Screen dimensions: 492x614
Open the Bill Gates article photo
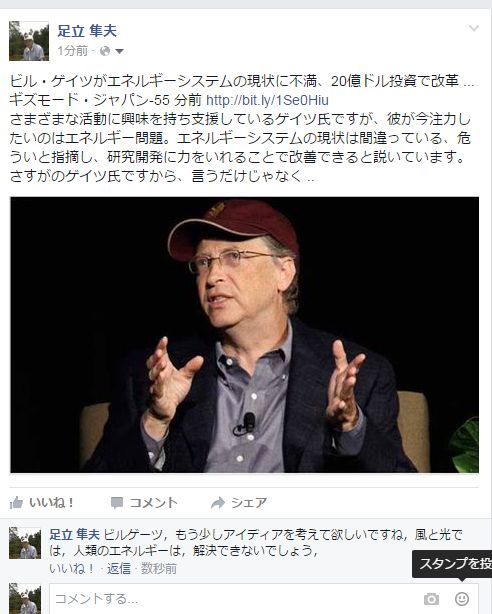tap(244, 335)
